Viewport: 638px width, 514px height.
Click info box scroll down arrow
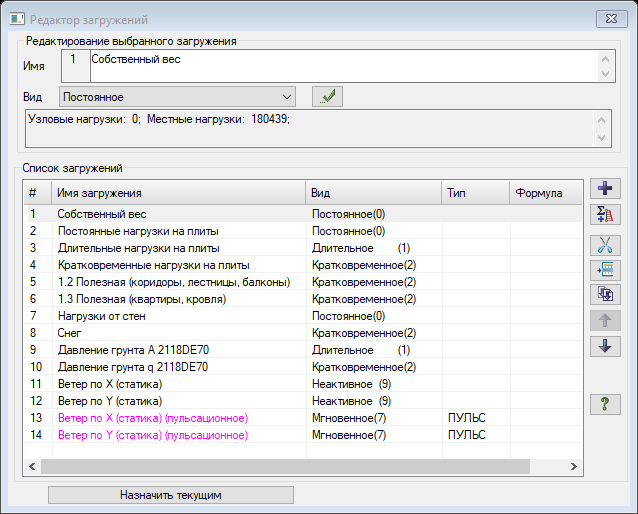(x=601, y=138)
